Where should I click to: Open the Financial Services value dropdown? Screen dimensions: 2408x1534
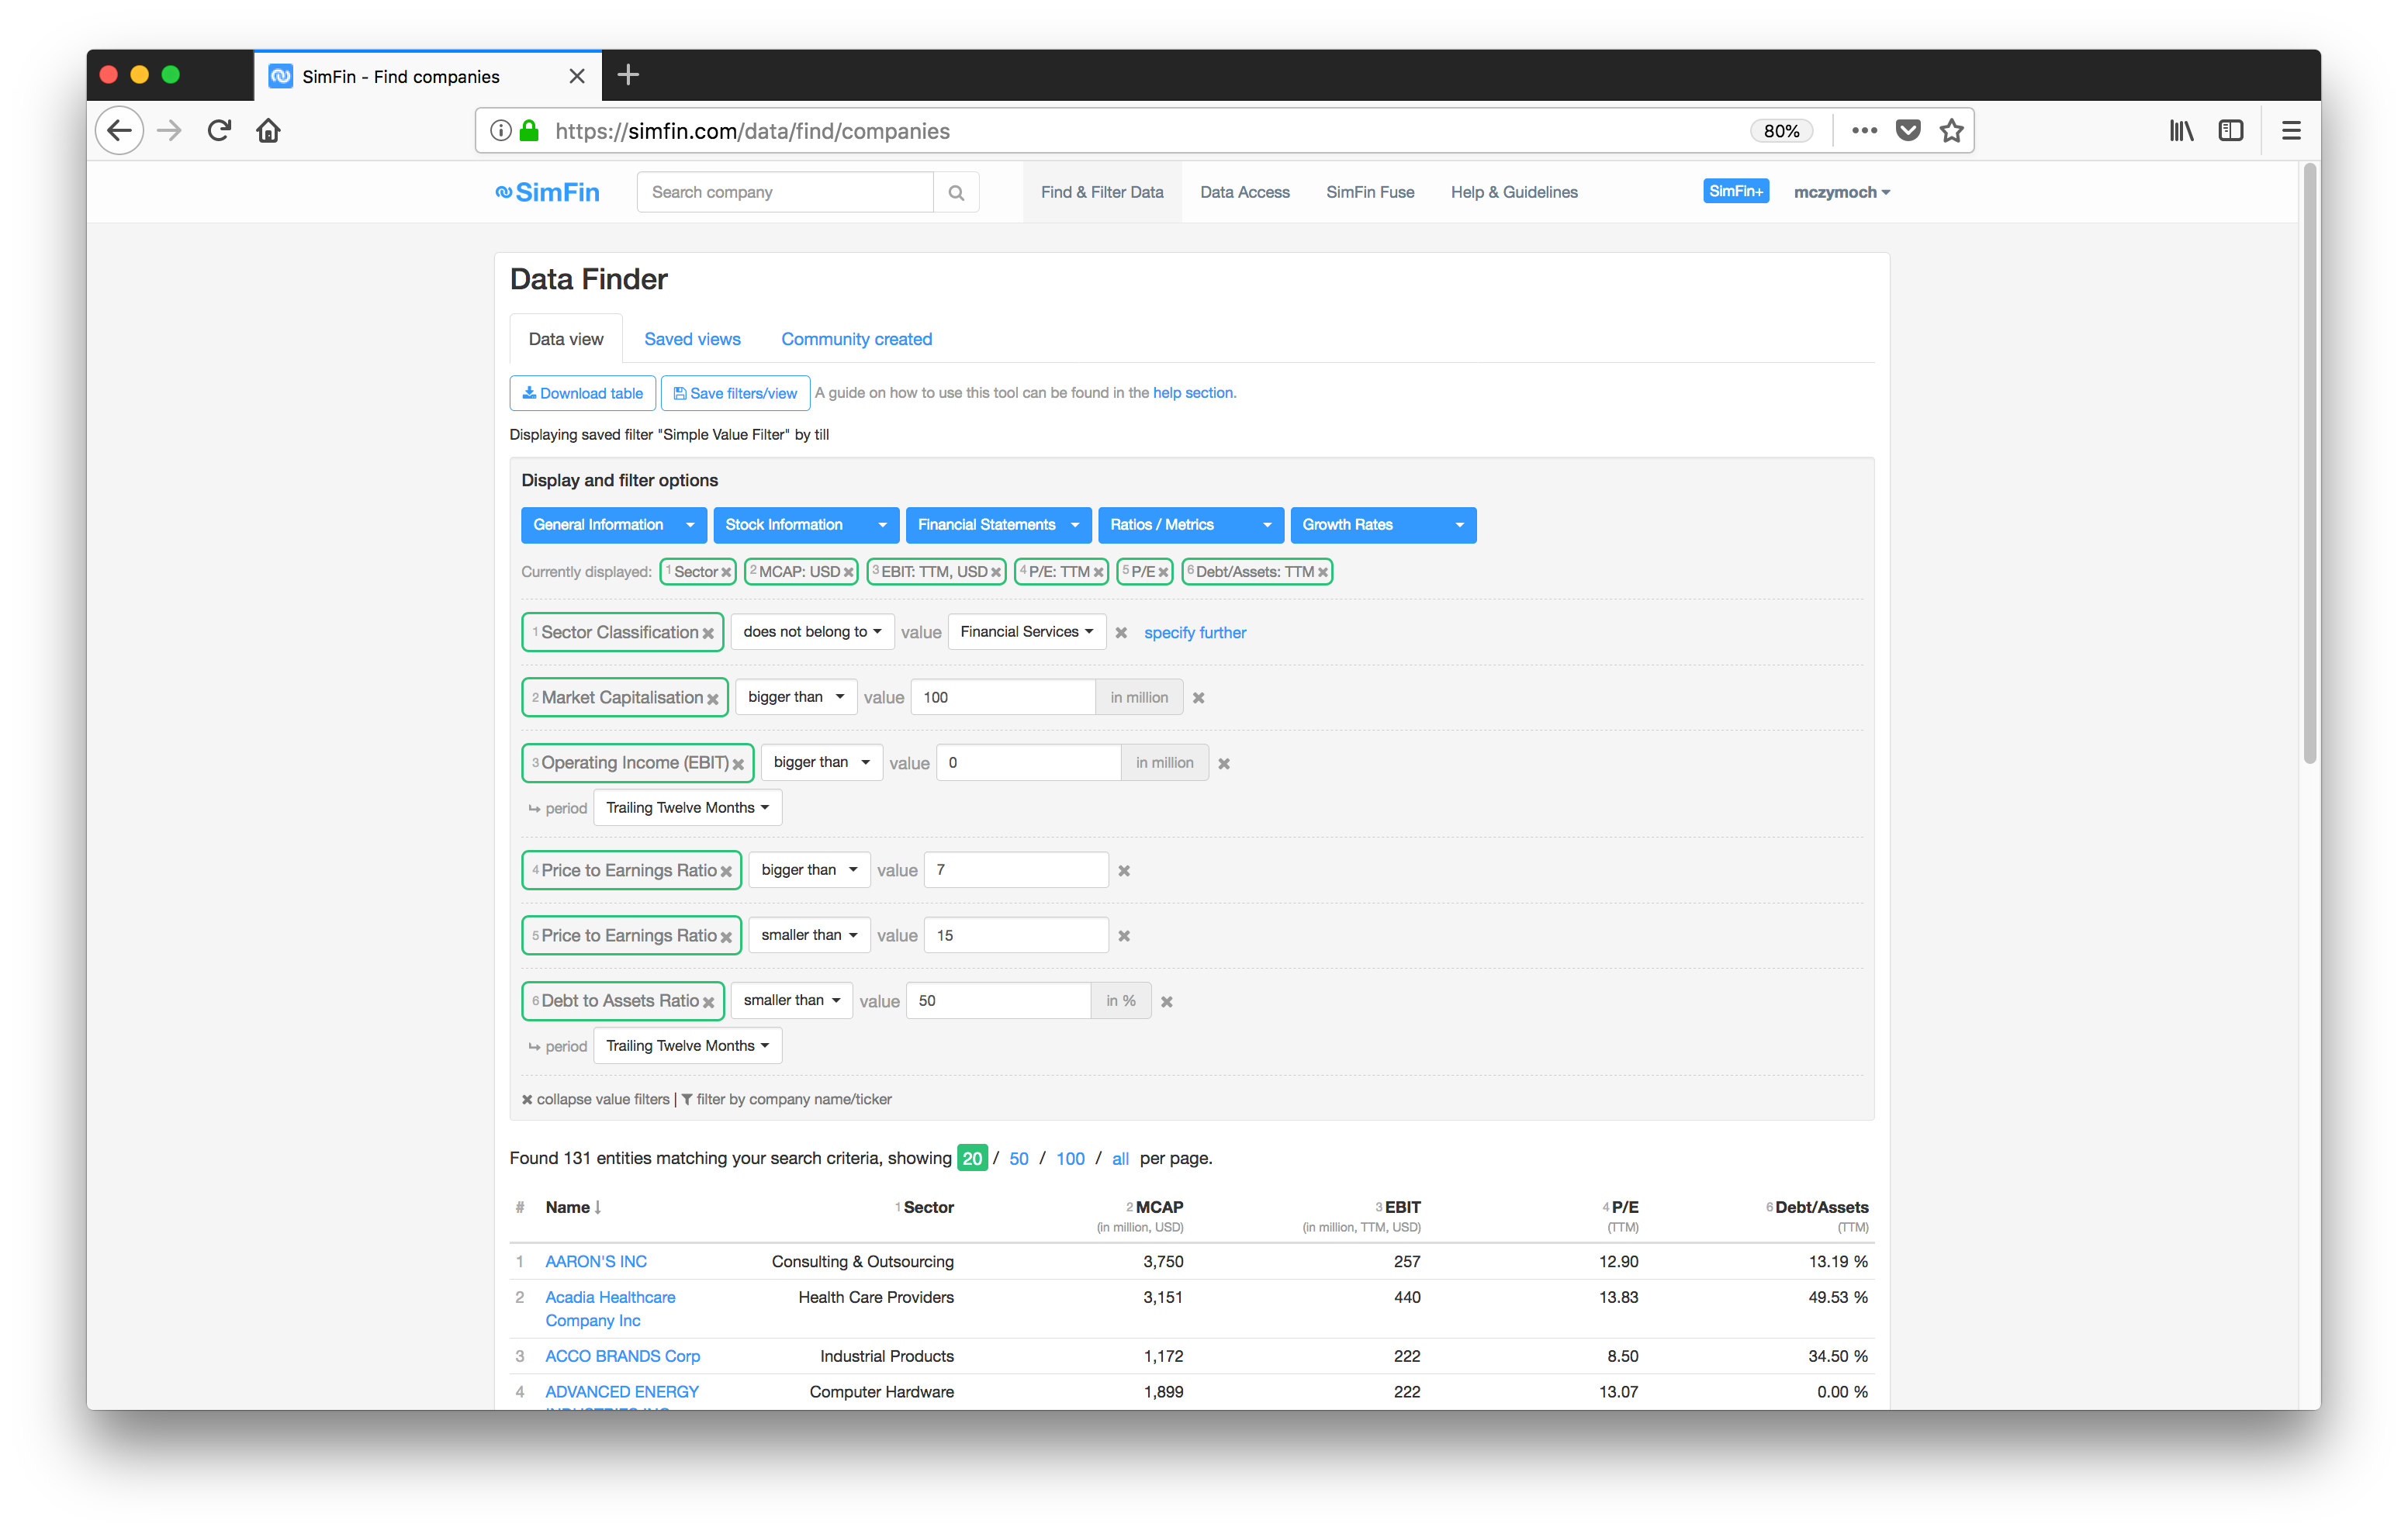pyautogui.click(x=1026, y=632)
